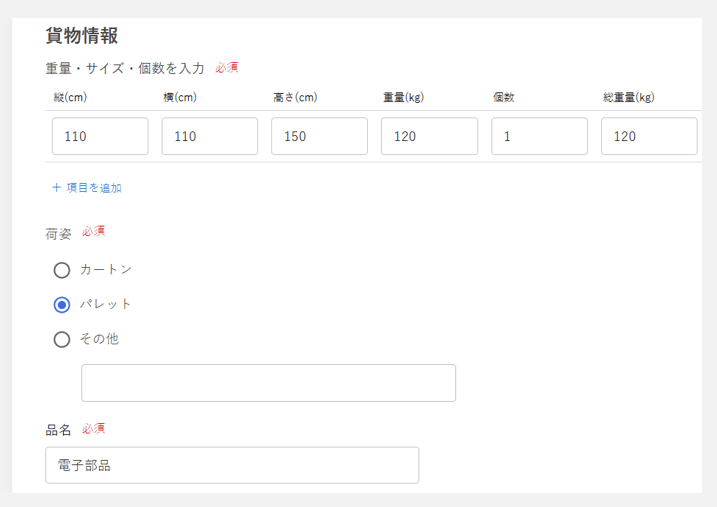
Task: Focus the 重量(kg) weight input field
Action: pos(429,137)
